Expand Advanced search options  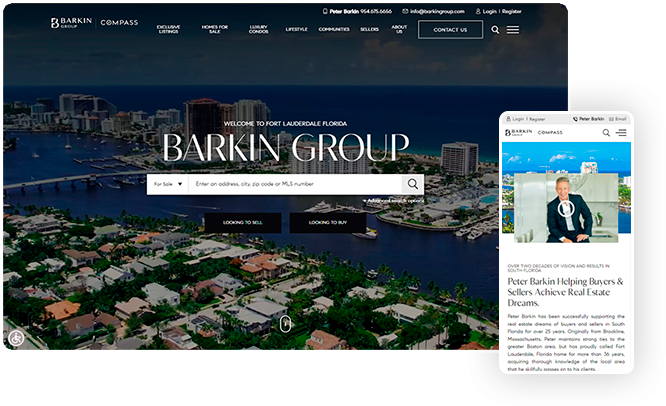(x=393, y=200)
